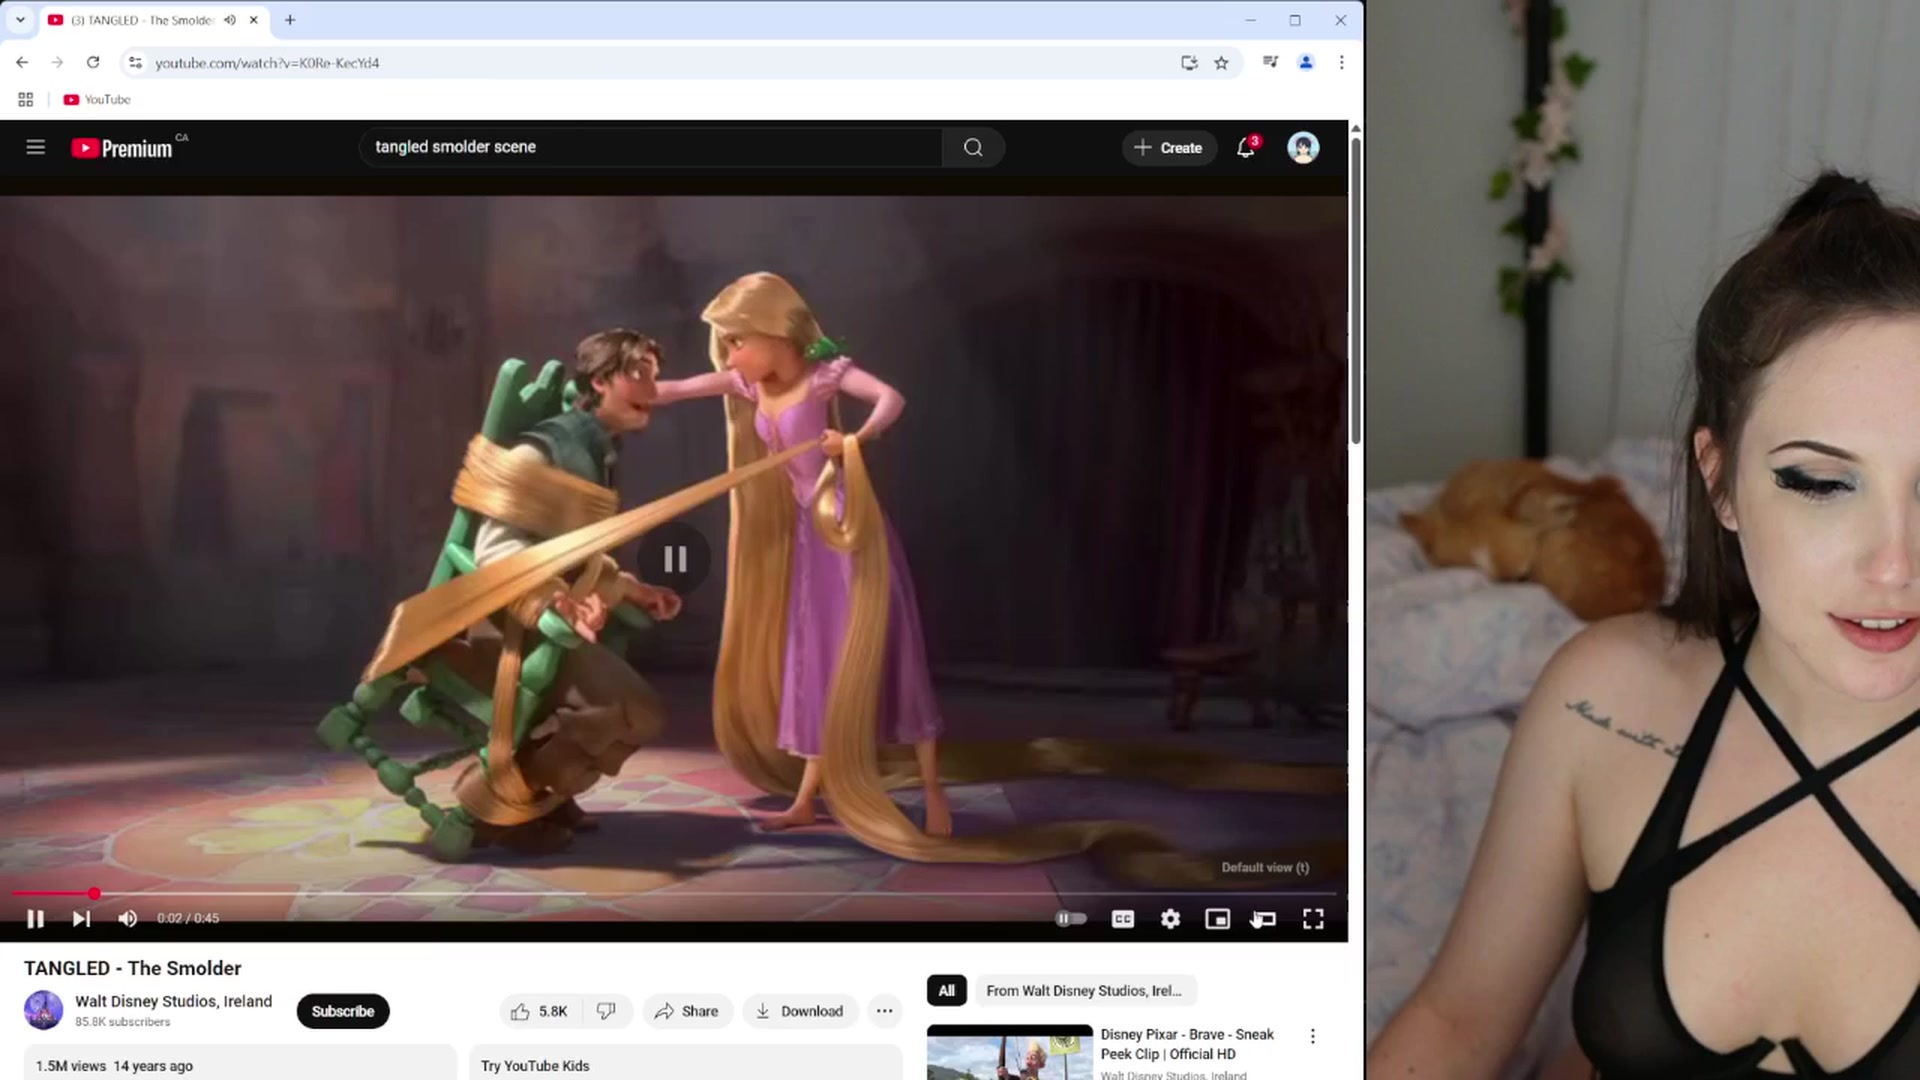Click the page vertical scrollbar

1356,290
